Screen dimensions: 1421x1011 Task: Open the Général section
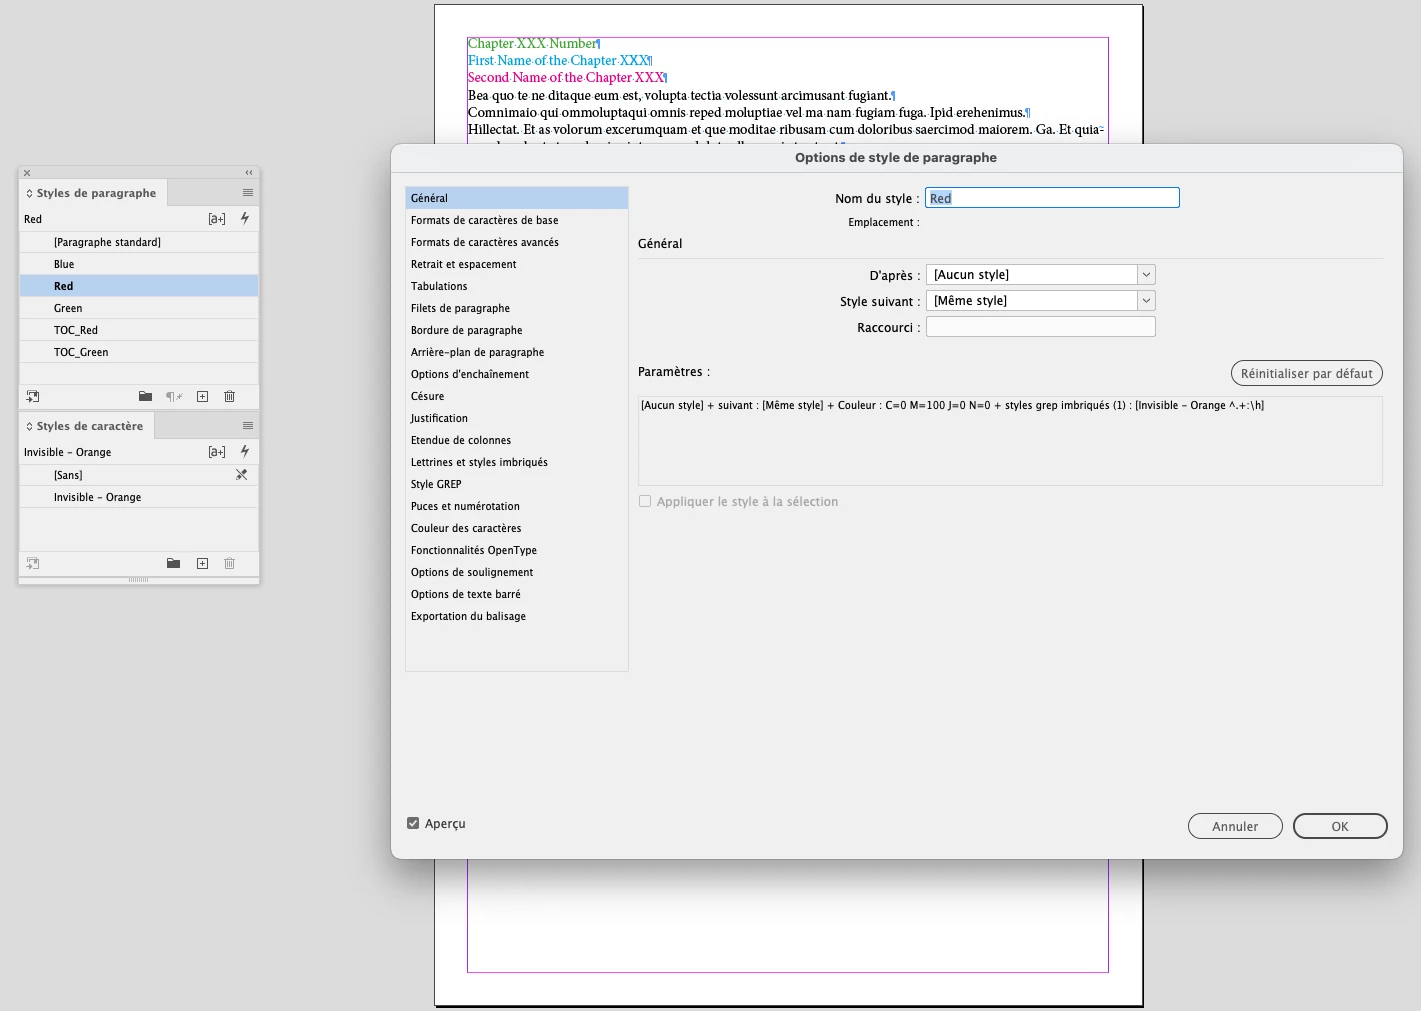click(x=517, y=198)
